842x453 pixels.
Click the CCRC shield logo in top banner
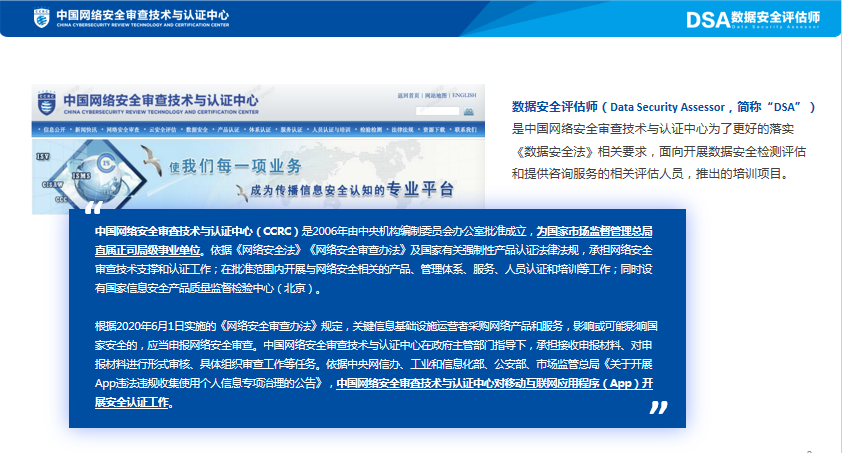click(x=41, y=18)
